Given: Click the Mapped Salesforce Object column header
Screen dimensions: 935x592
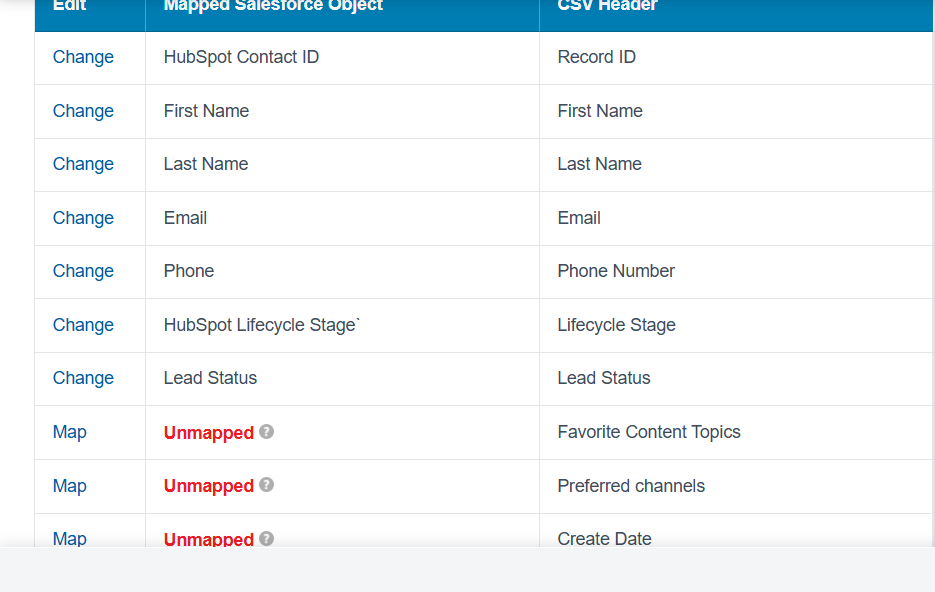Looking at the screenshot, I should coord(273,7).
